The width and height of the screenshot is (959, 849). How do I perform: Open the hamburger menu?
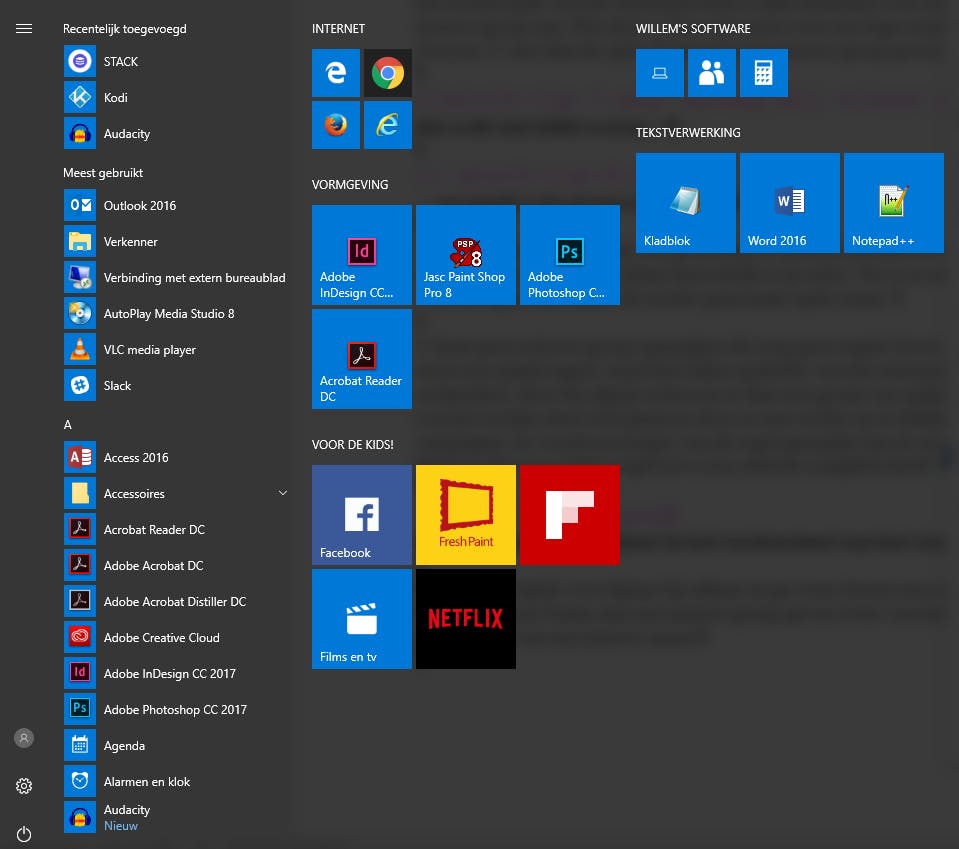(x=24, y=28)
